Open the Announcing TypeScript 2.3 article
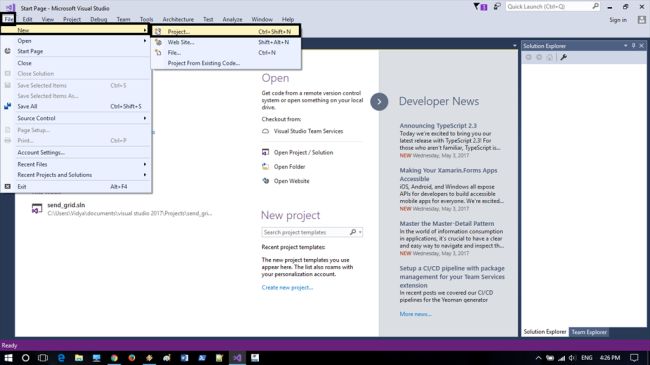 pos(438,125)
